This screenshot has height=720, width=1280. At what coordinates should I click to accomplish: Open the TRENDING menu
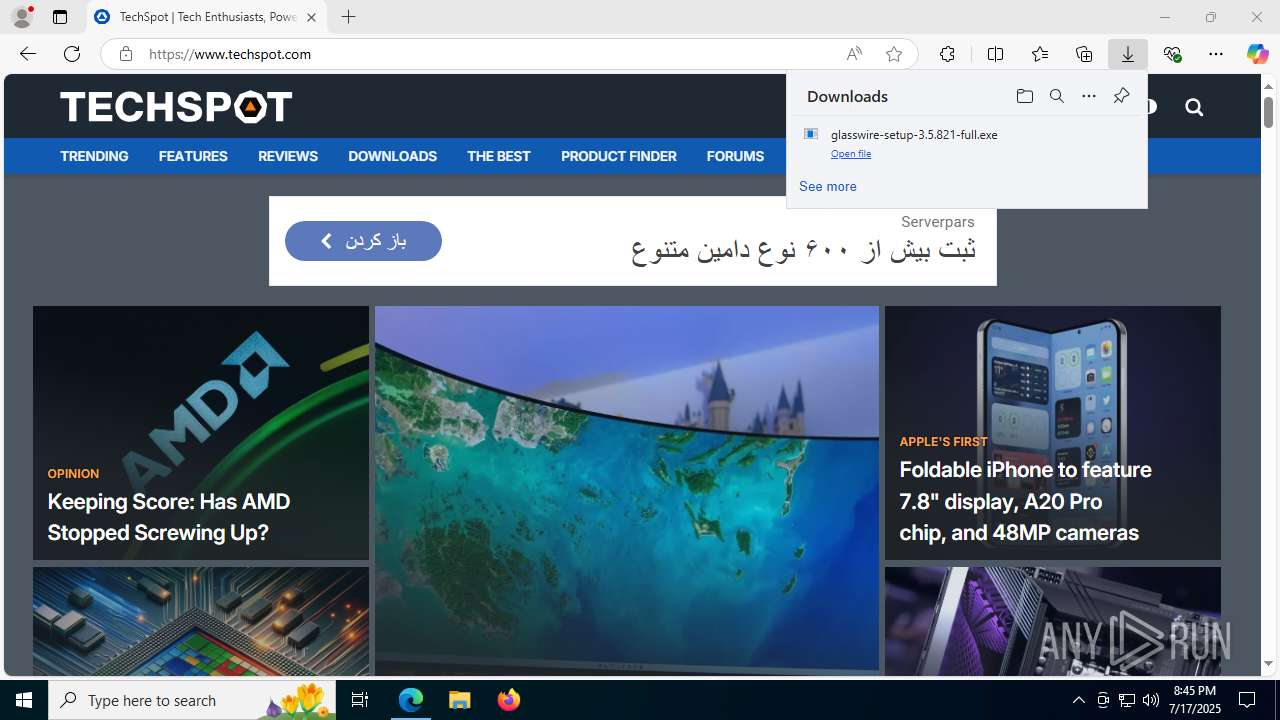click(94, 156)
